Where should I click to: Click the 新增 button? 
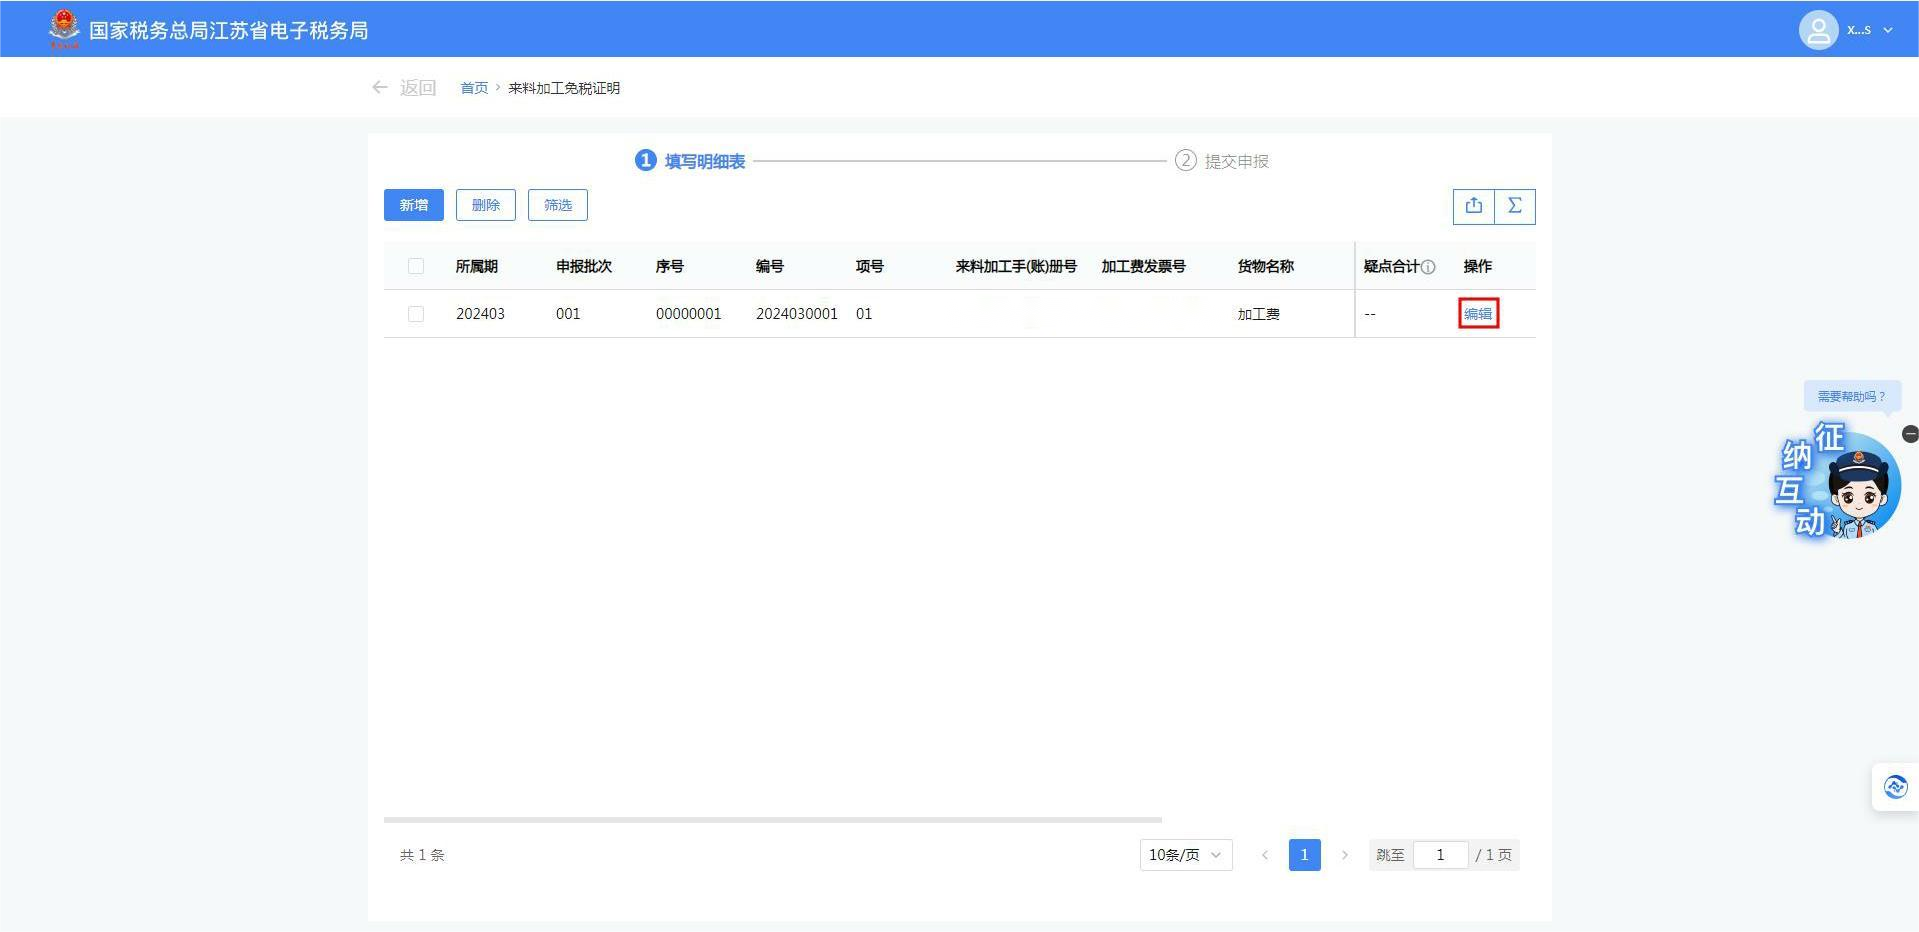tap(413, 205)
